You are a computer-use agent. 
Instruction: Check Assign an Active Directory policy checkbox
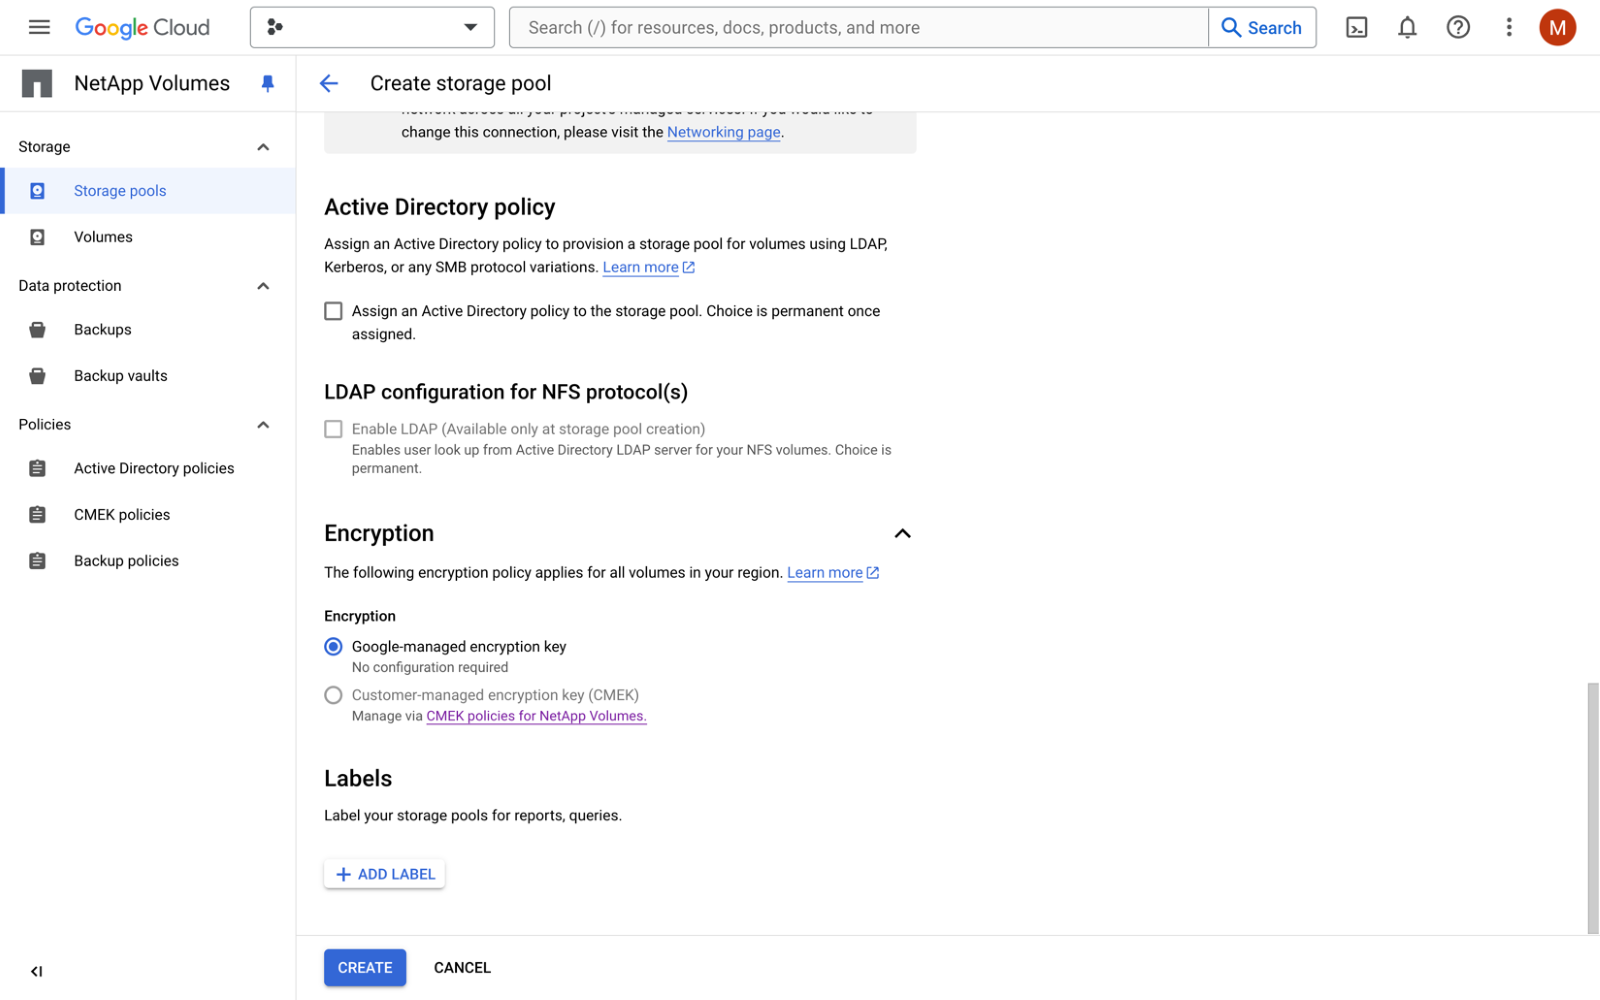point(333,311)
